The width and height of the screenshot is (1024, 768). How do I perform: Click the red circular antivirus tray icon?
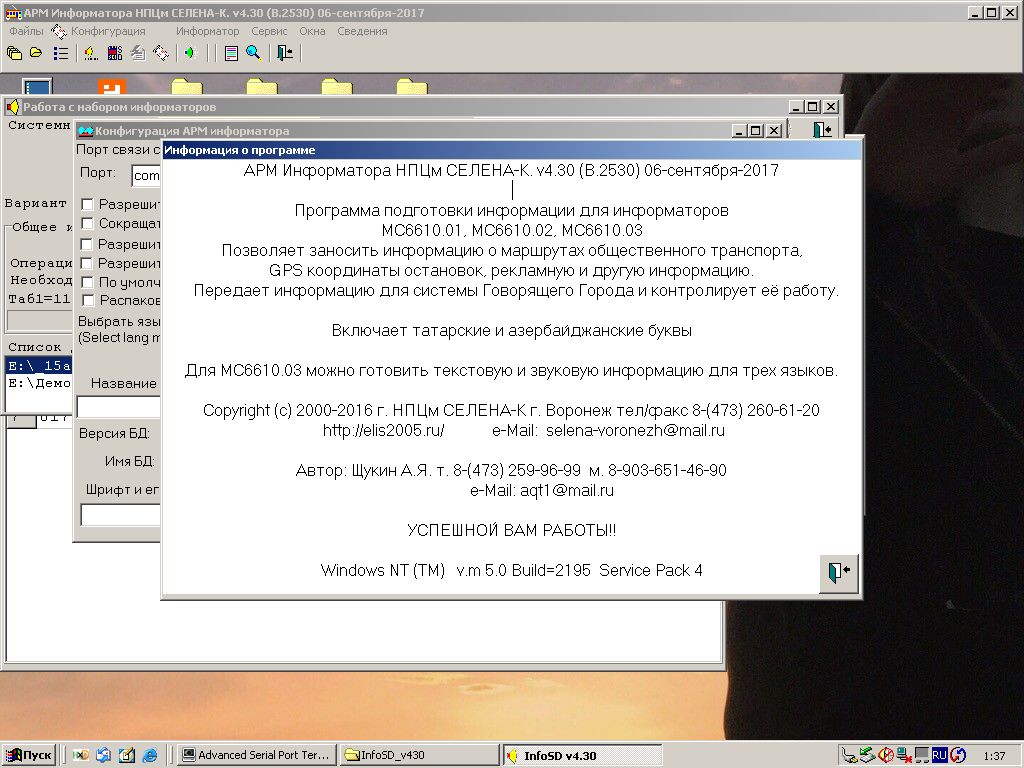pos(886,755)
